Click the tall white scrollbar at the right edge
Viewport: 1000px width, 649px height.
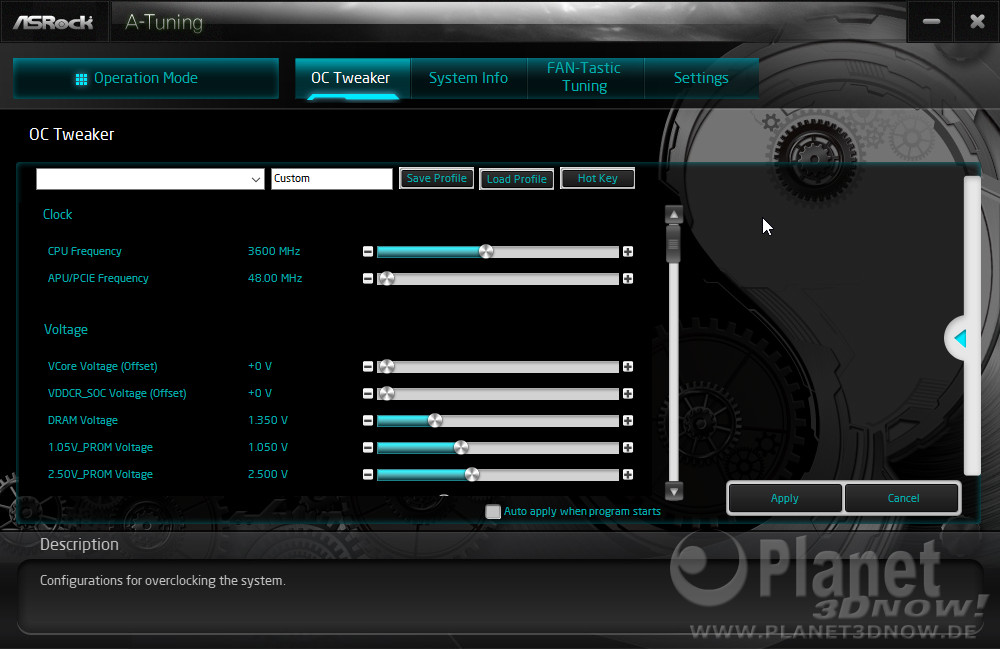pos(972,326)
